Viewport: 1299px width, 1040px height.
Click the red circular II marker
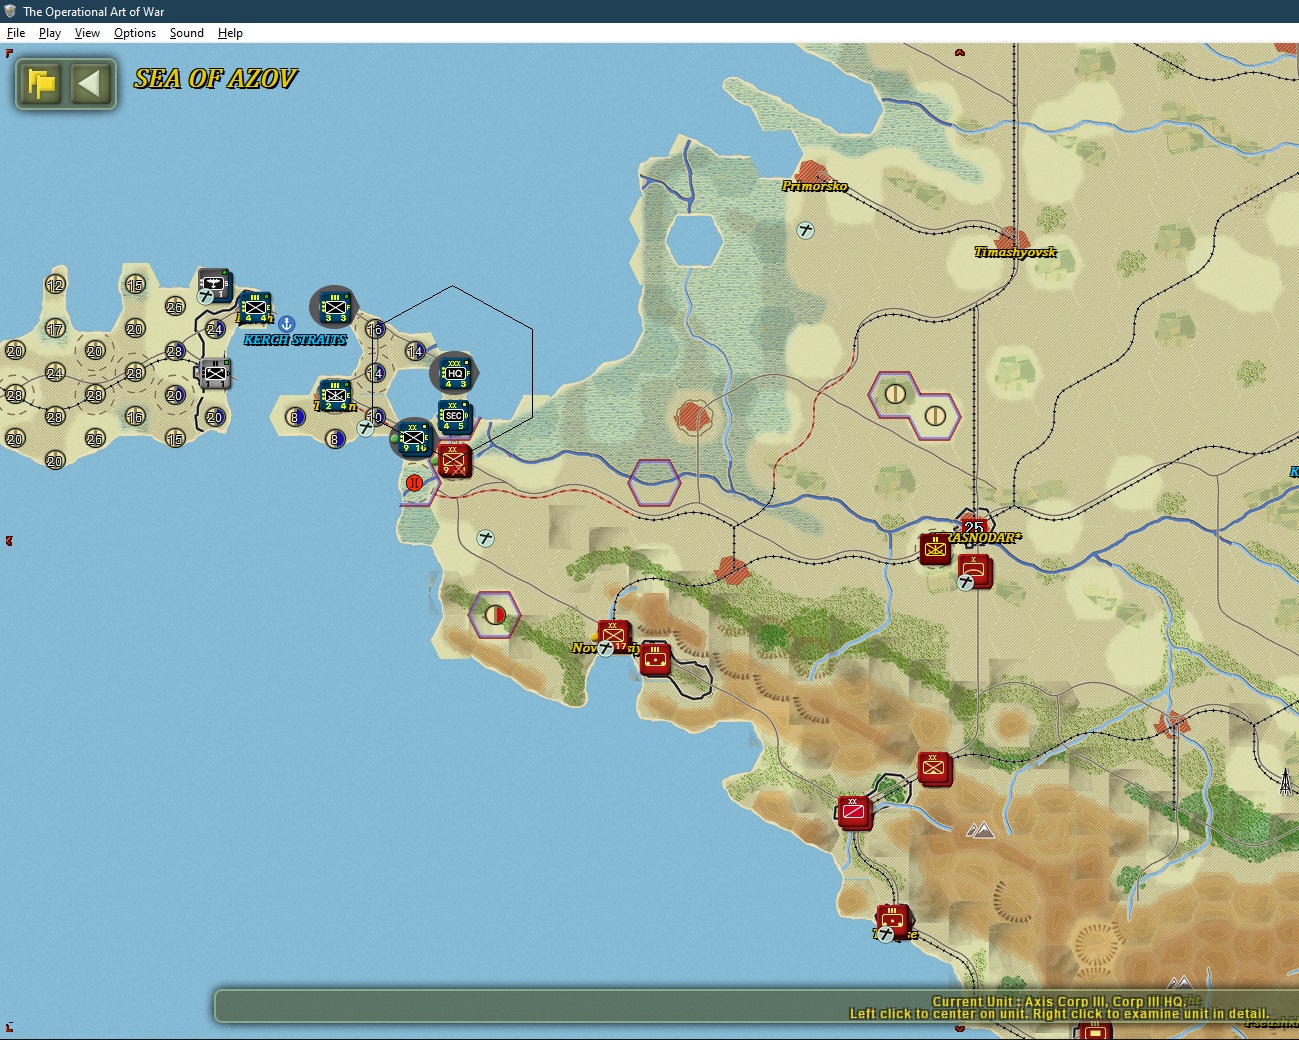pos(414,483)
